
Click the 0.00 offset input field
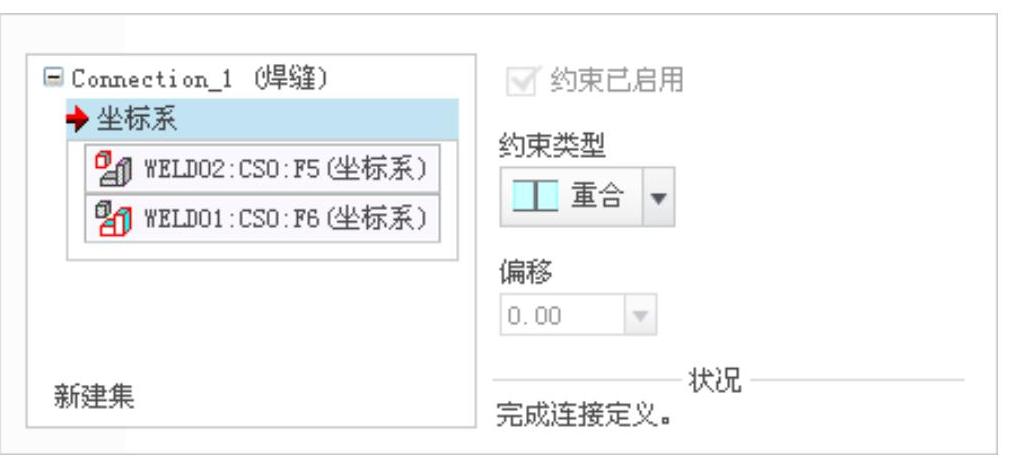[x=562, y=315]
